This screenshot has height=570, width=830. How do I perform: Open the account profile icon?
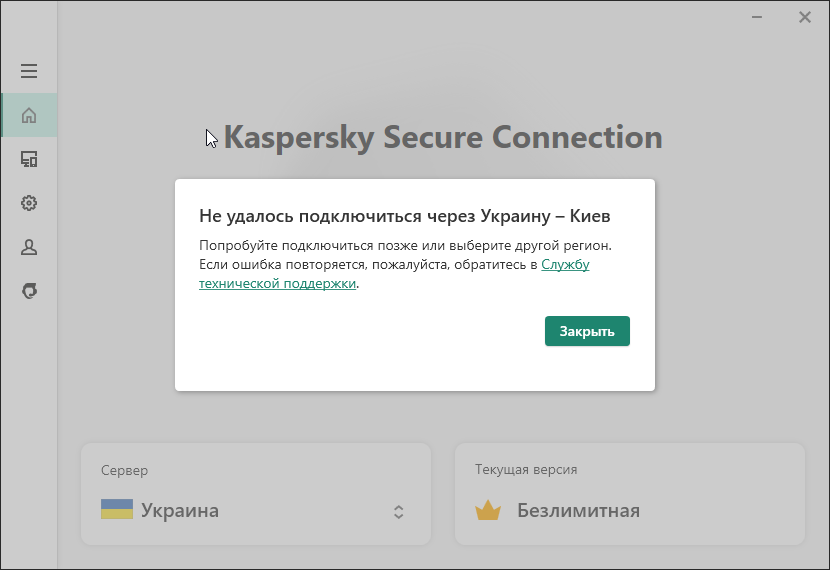pyautogui.click(x=29, y=247)
